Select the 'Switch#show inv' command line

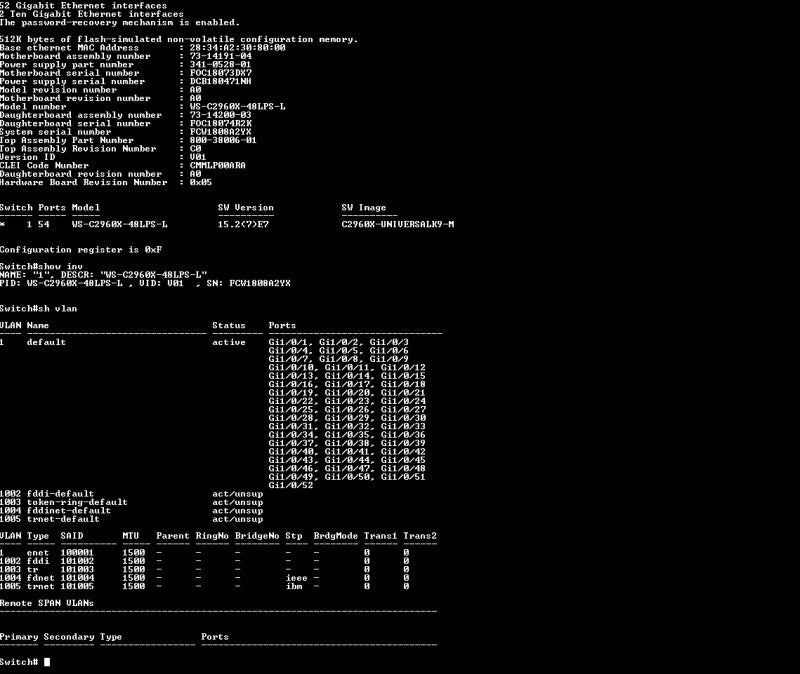tap(41, 266)
